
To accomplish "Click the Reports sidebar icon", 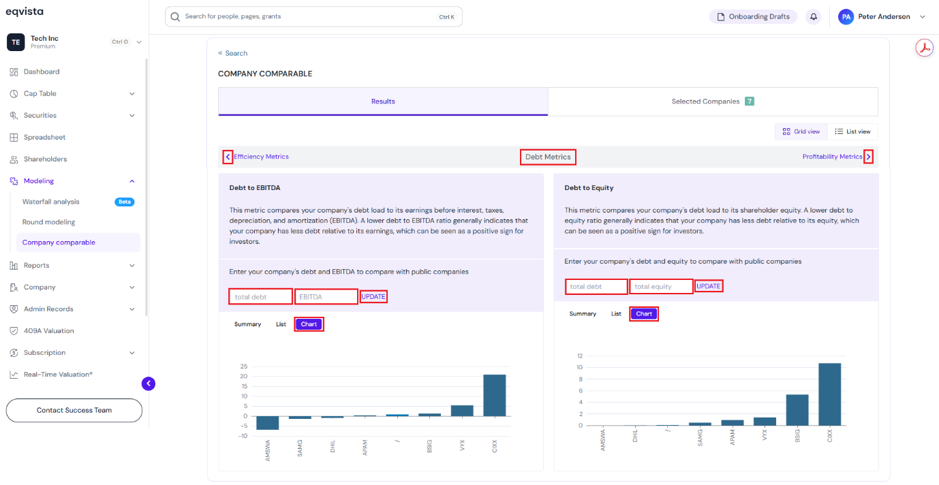I will coord(14,265).
